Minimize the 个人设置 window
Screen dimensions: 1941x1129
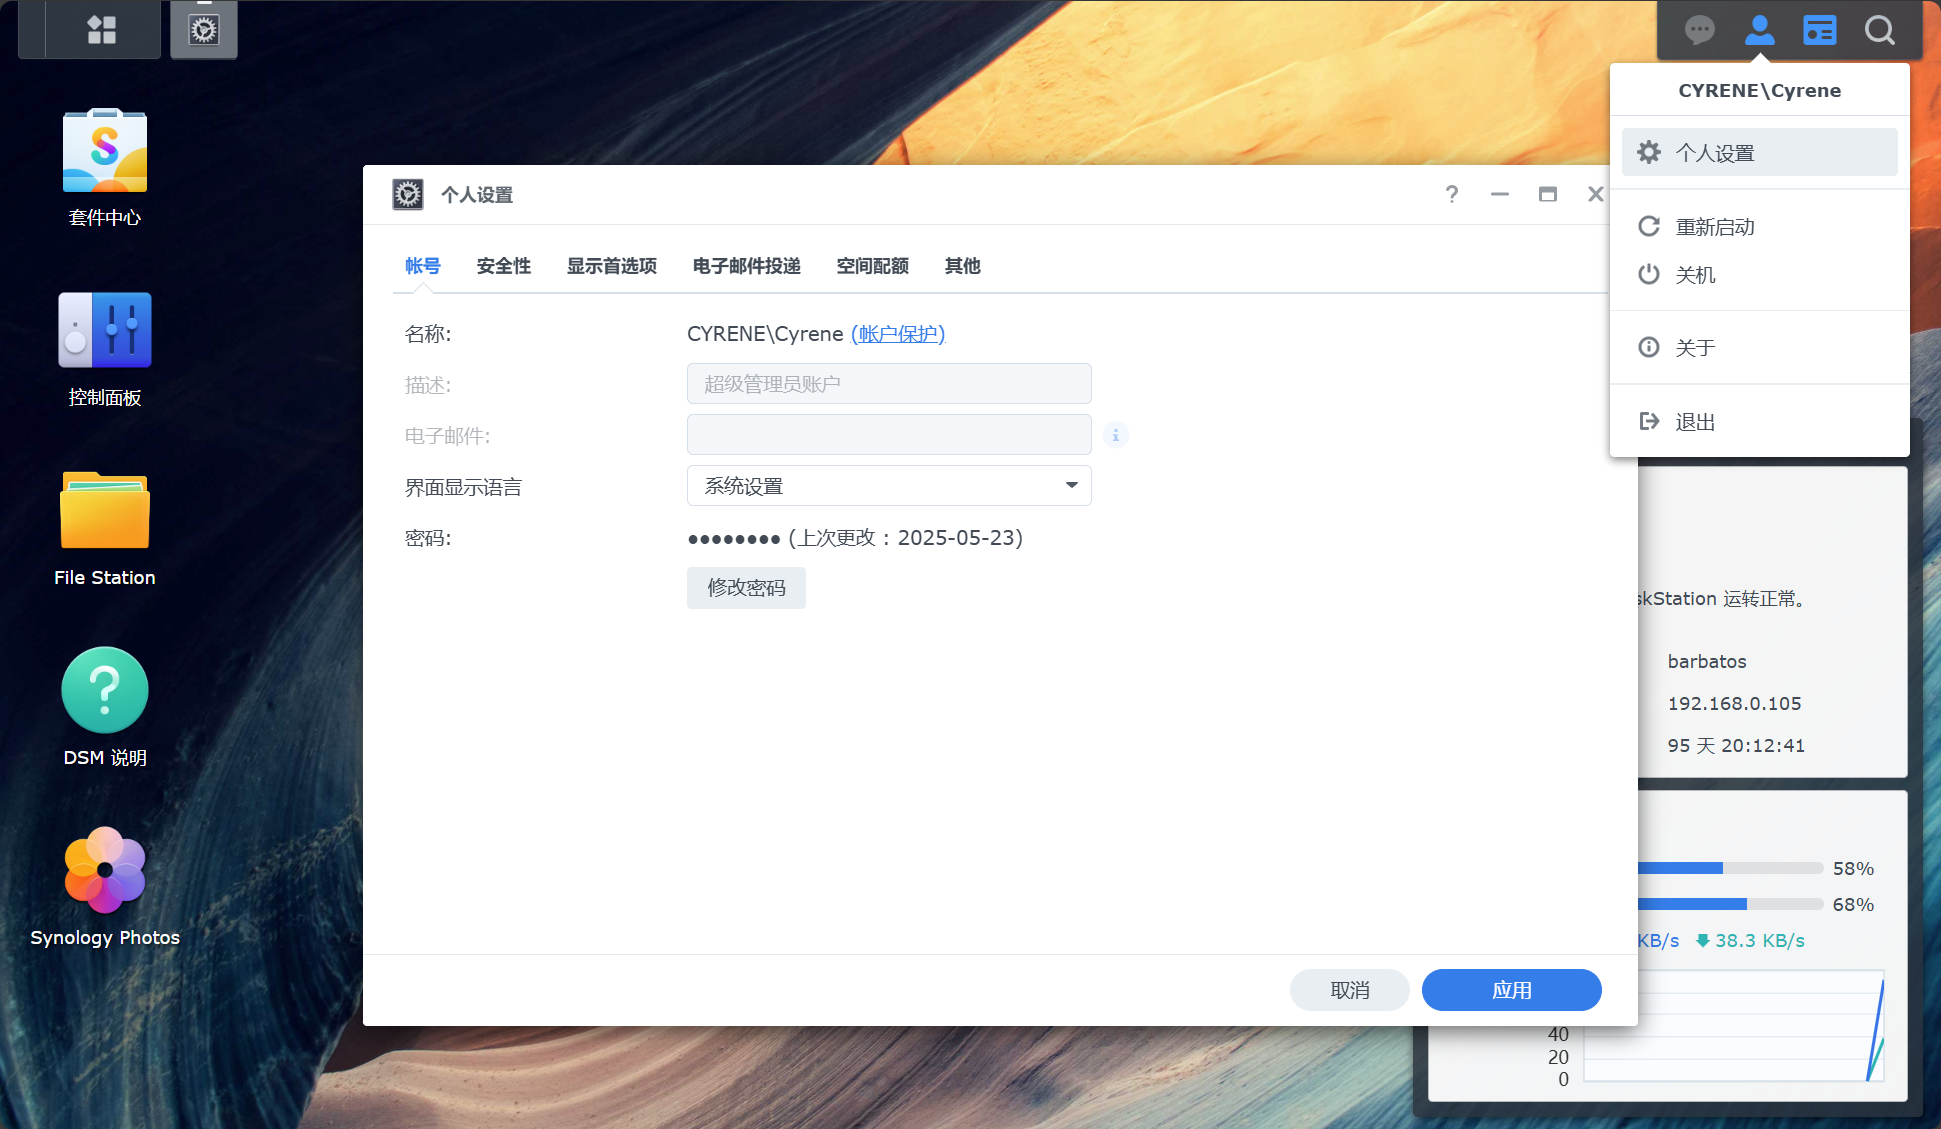(1500, 194)
